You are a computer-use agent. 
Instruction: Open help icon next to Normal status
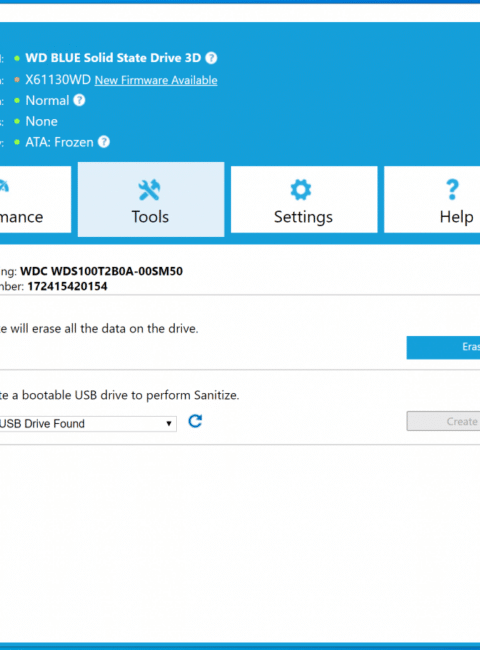tap(79, 100)
